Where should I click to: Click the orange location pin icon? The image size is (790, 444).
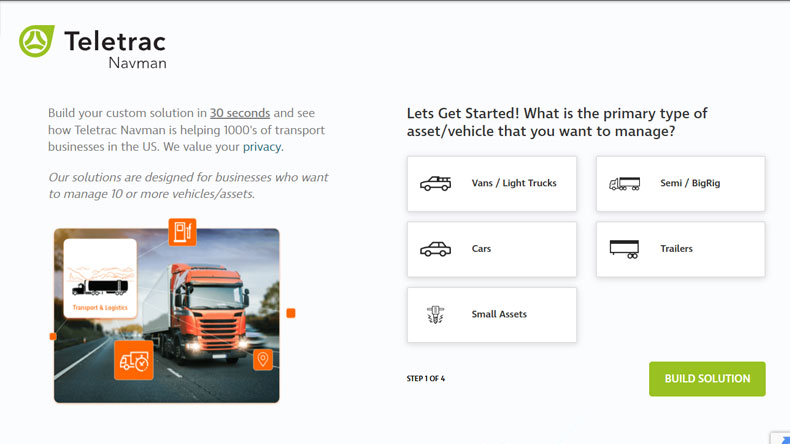click(263, 359)
